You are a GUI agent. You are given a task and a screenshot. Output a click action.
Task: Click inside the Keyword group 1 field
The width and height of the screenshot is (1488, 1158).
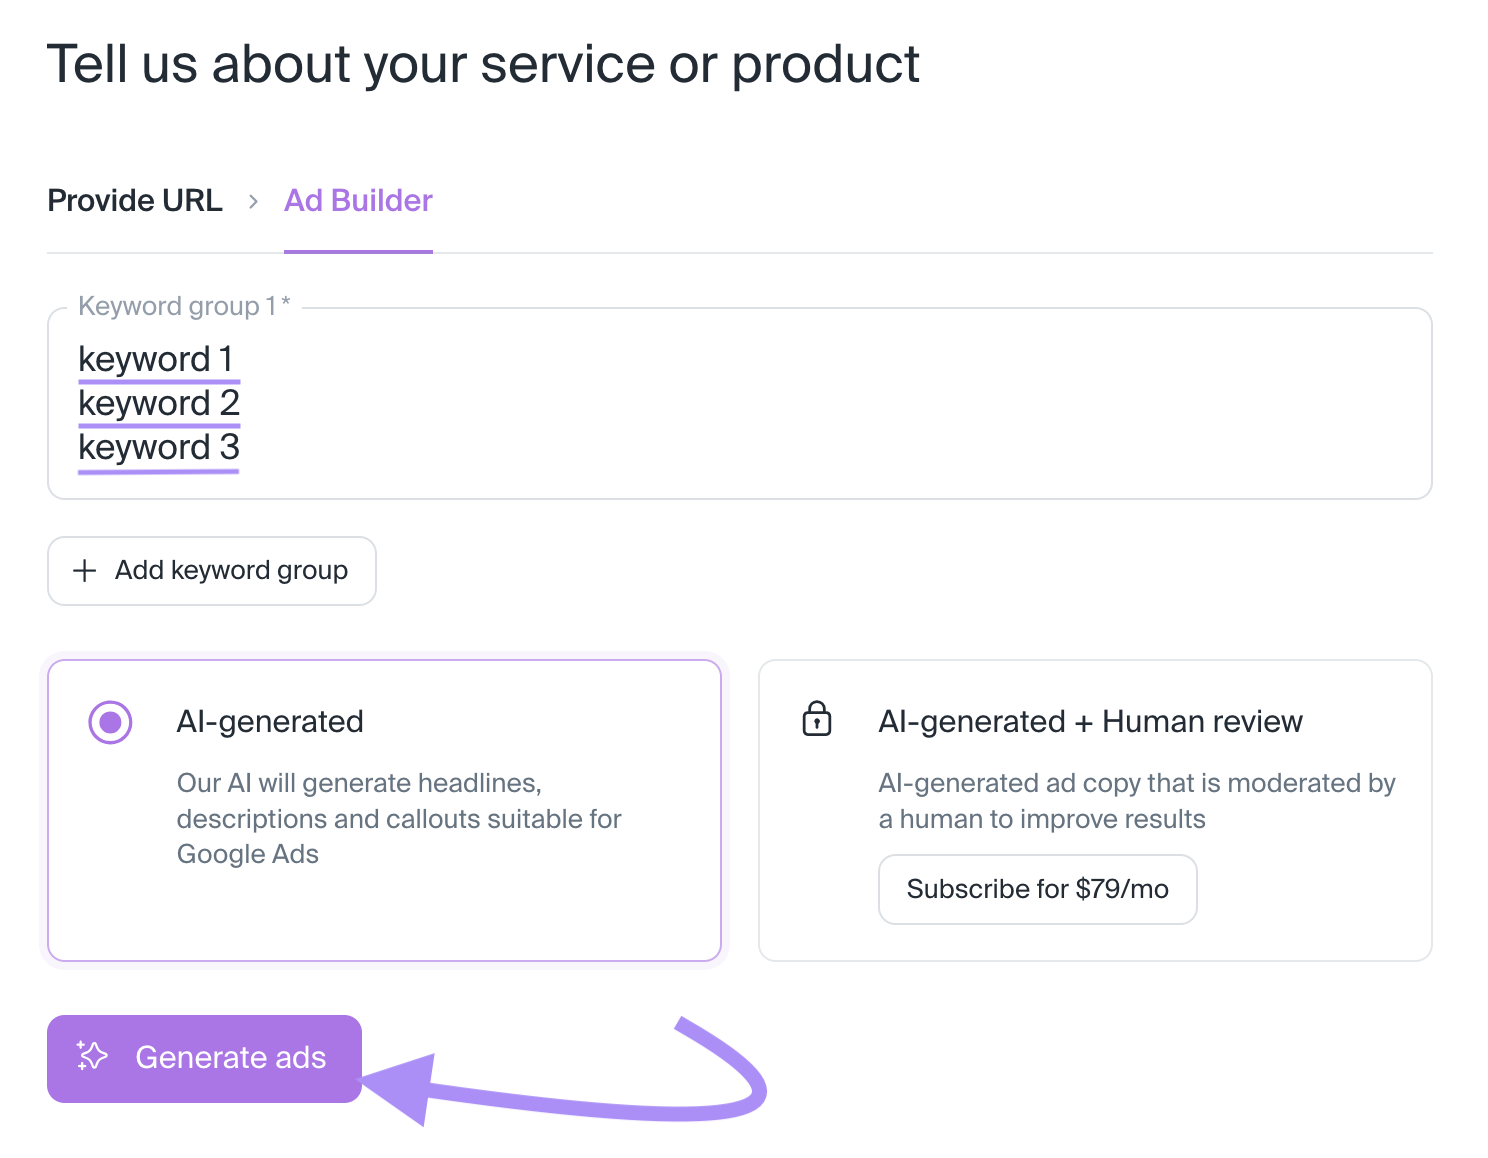click(700, 400)
